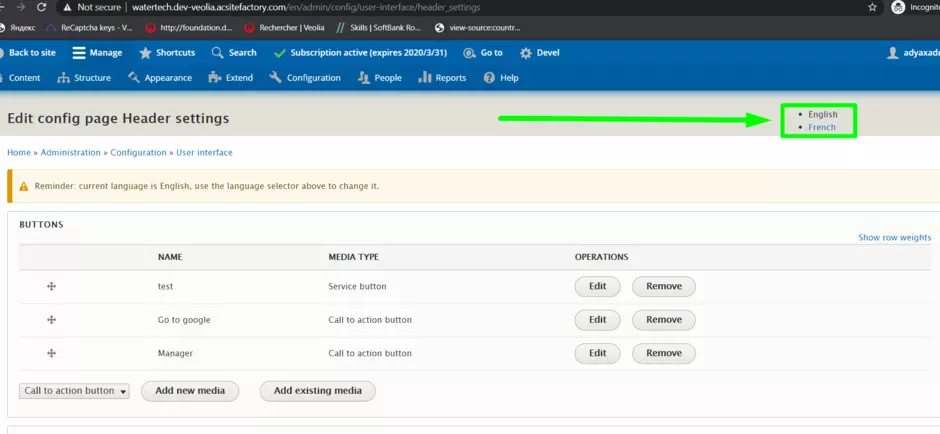Image resolution: width=940 pixels, height=434 pixels.
Task: Switch language to French
Action: [x=821, y=128]
